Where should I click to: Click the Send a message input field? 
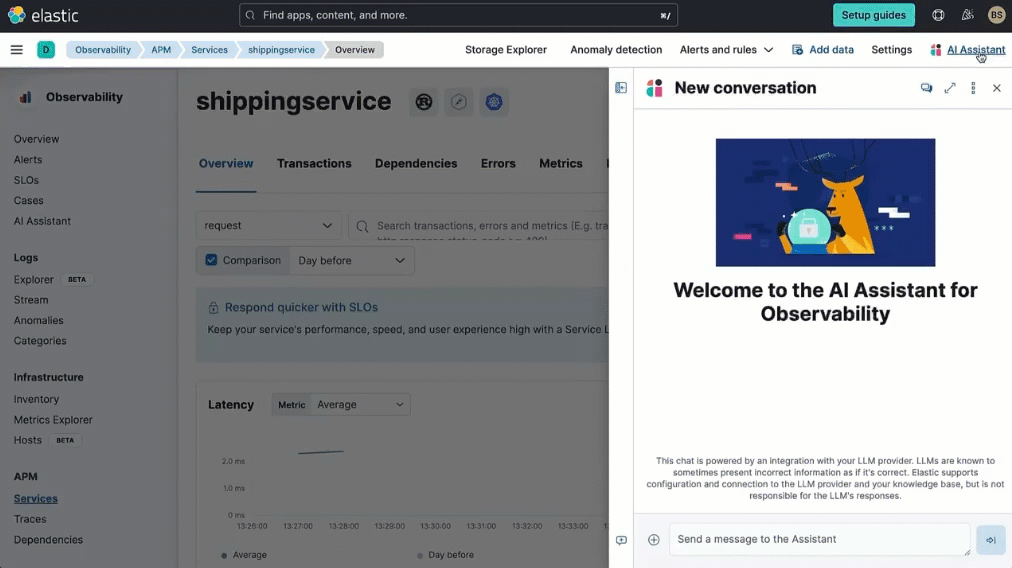click(x=819, y=540)
